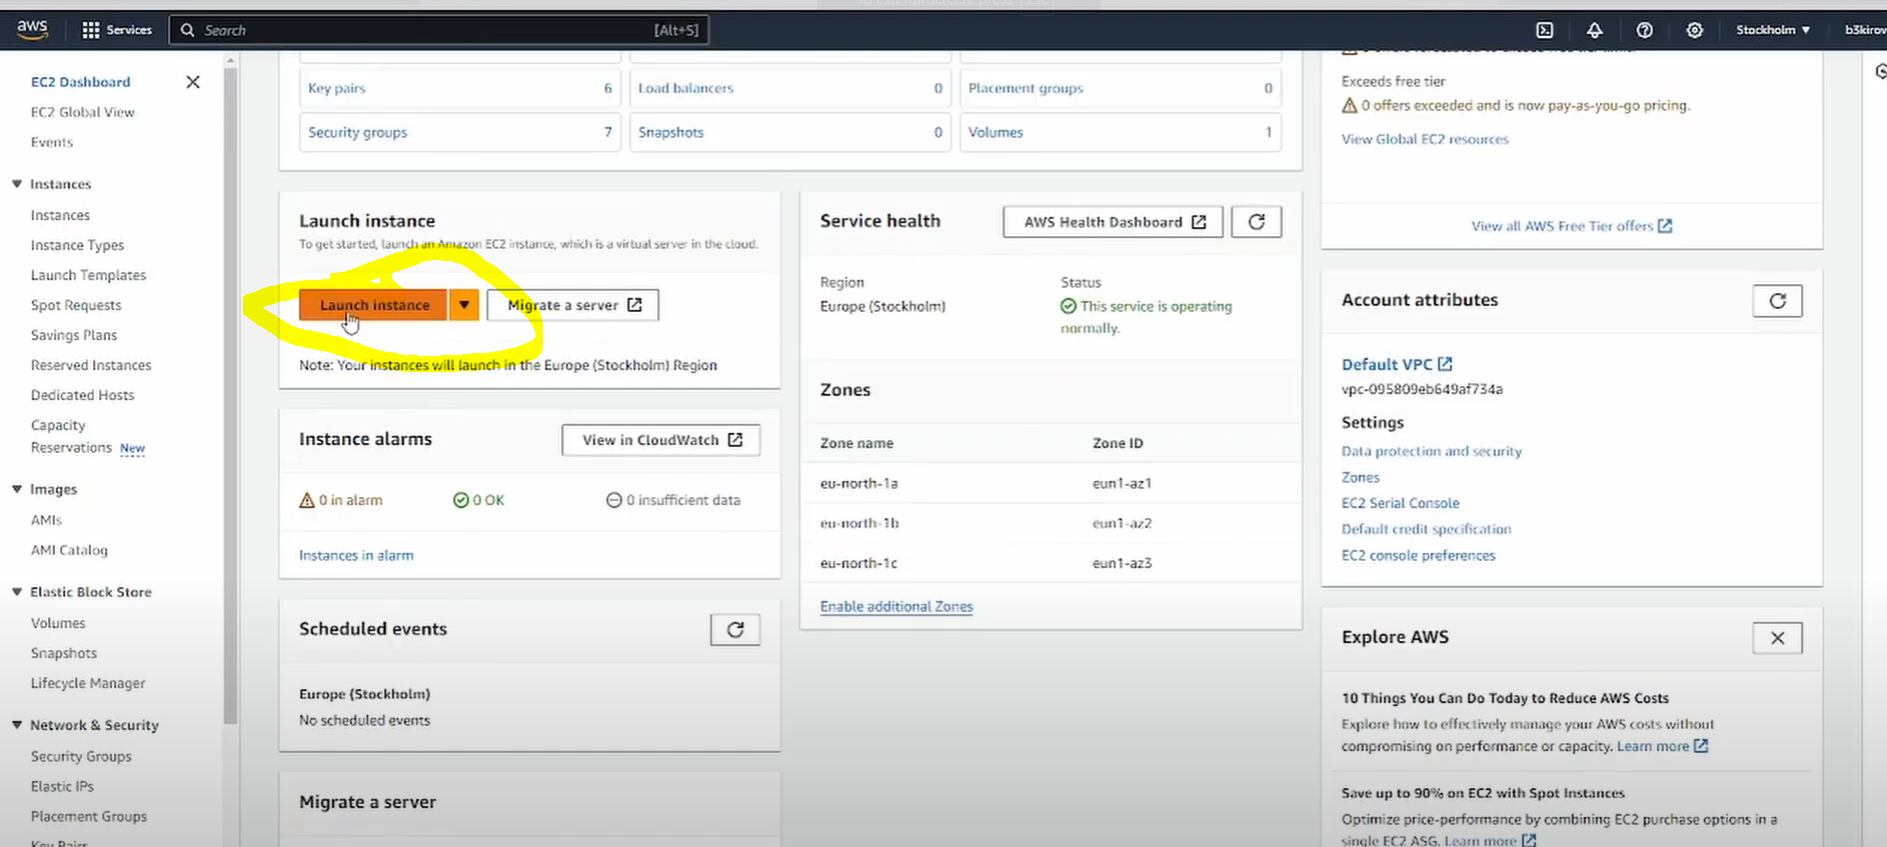Click View in CloudWatch
Viewport: 1887px width, 847px height.
coord(661,440)
